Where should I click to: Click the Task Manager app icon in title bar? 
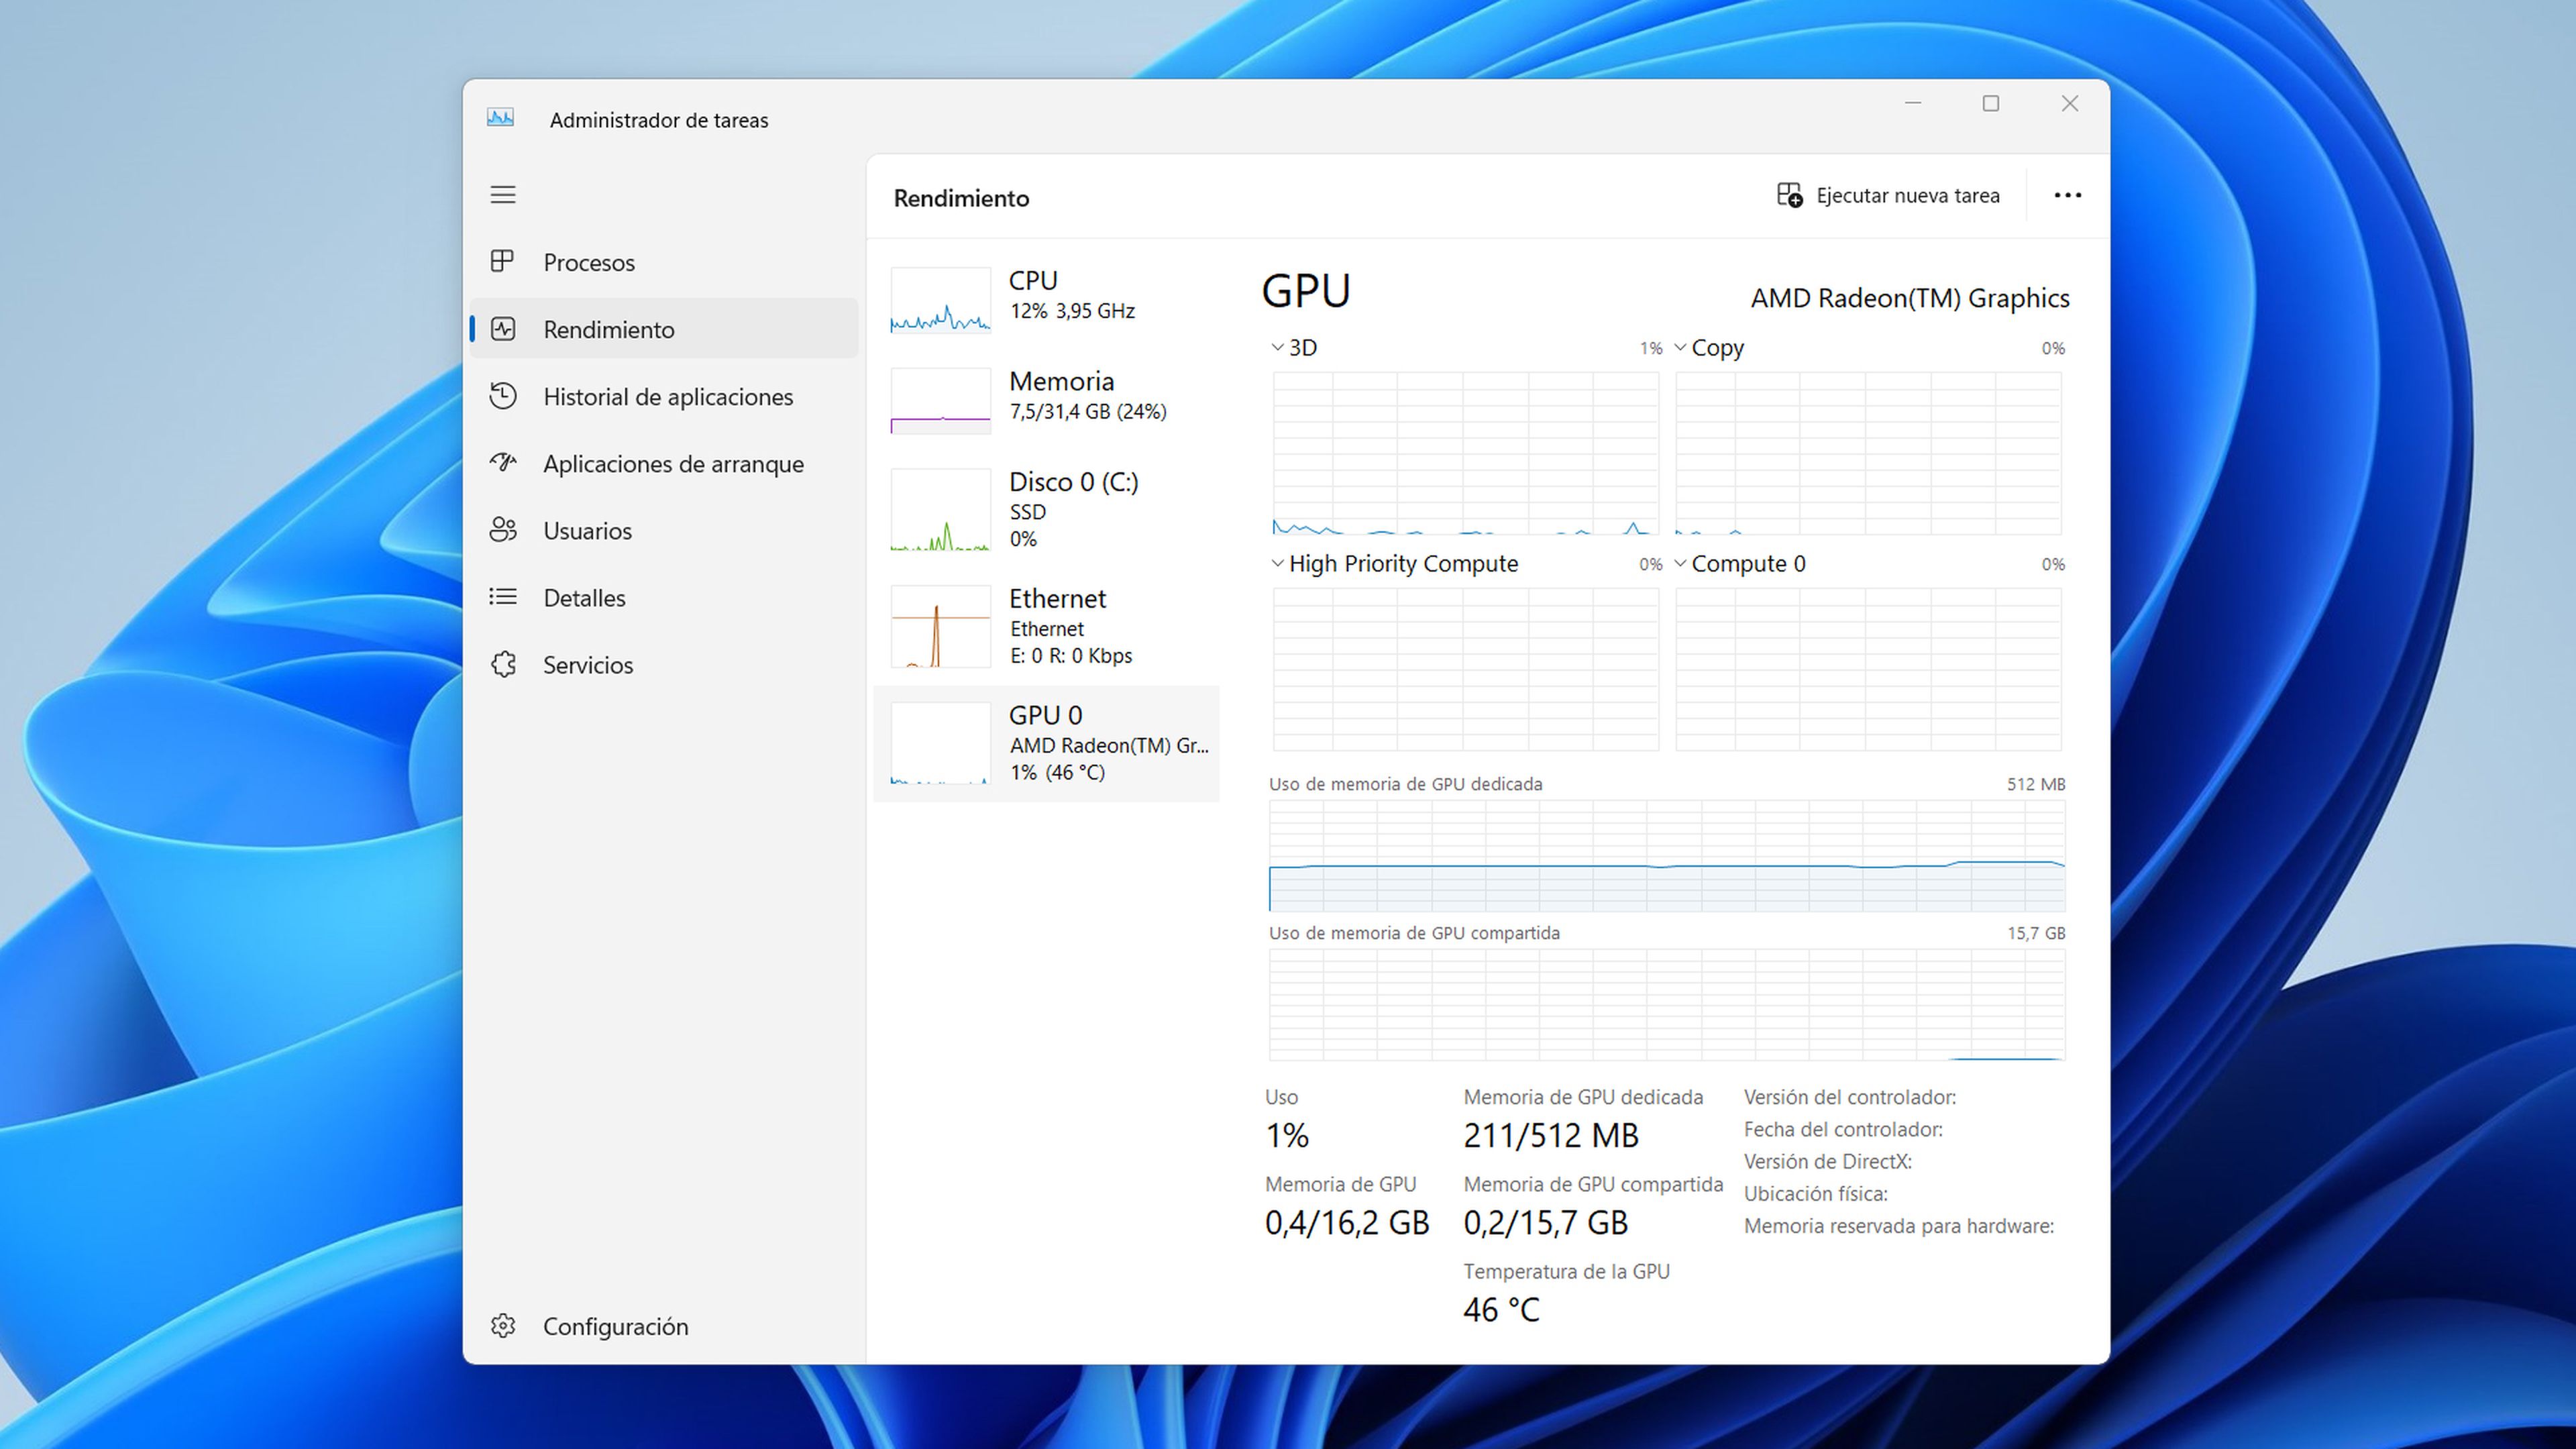(500, 118)
